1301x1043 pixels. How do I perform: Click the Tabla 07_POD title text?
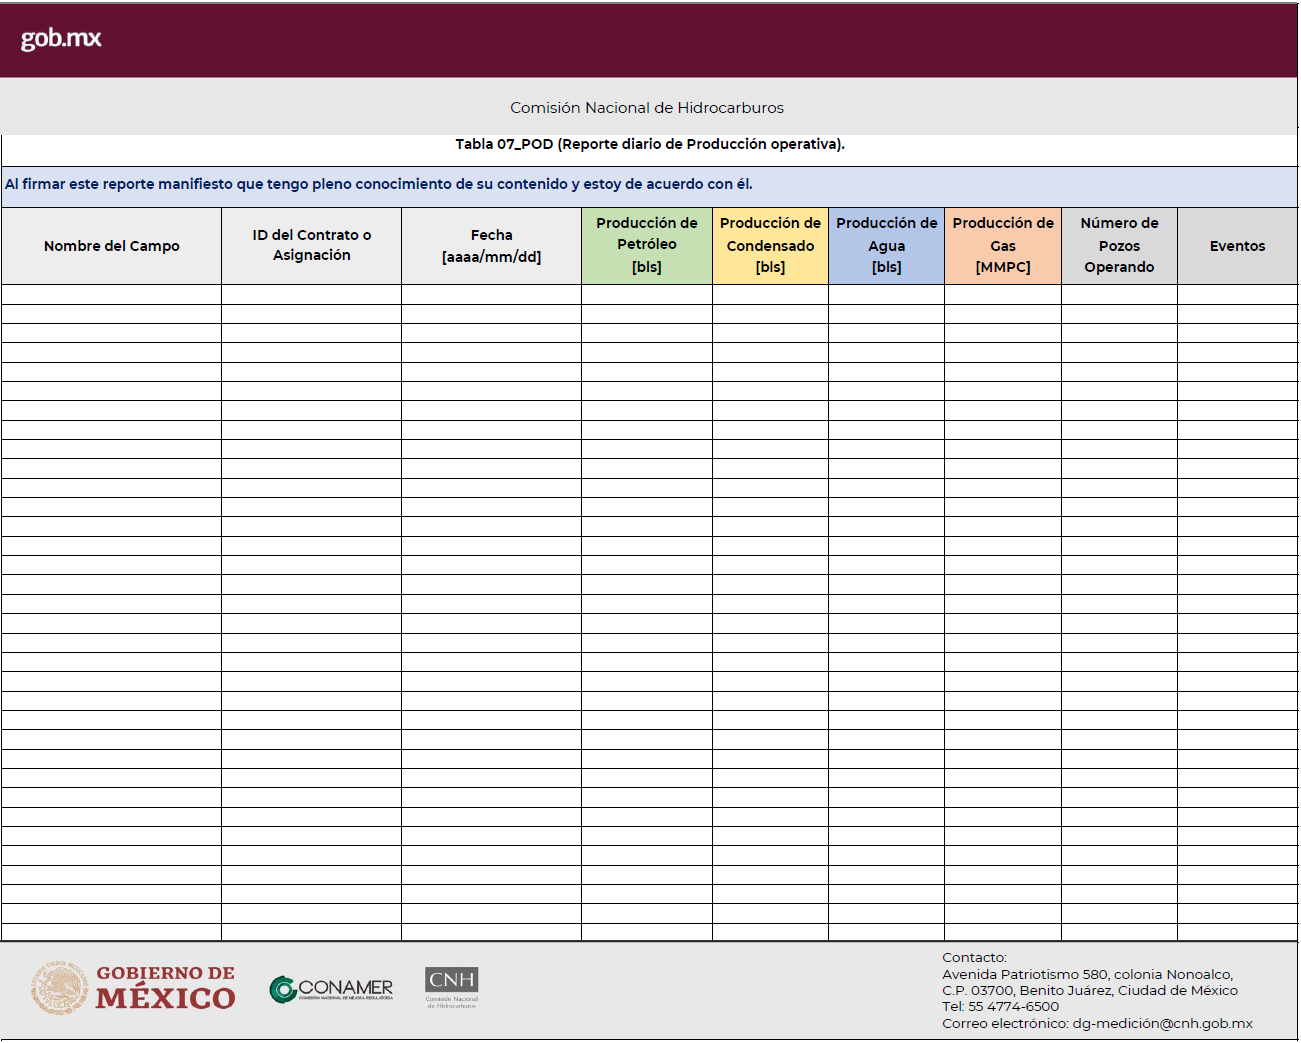pos(650,144)
